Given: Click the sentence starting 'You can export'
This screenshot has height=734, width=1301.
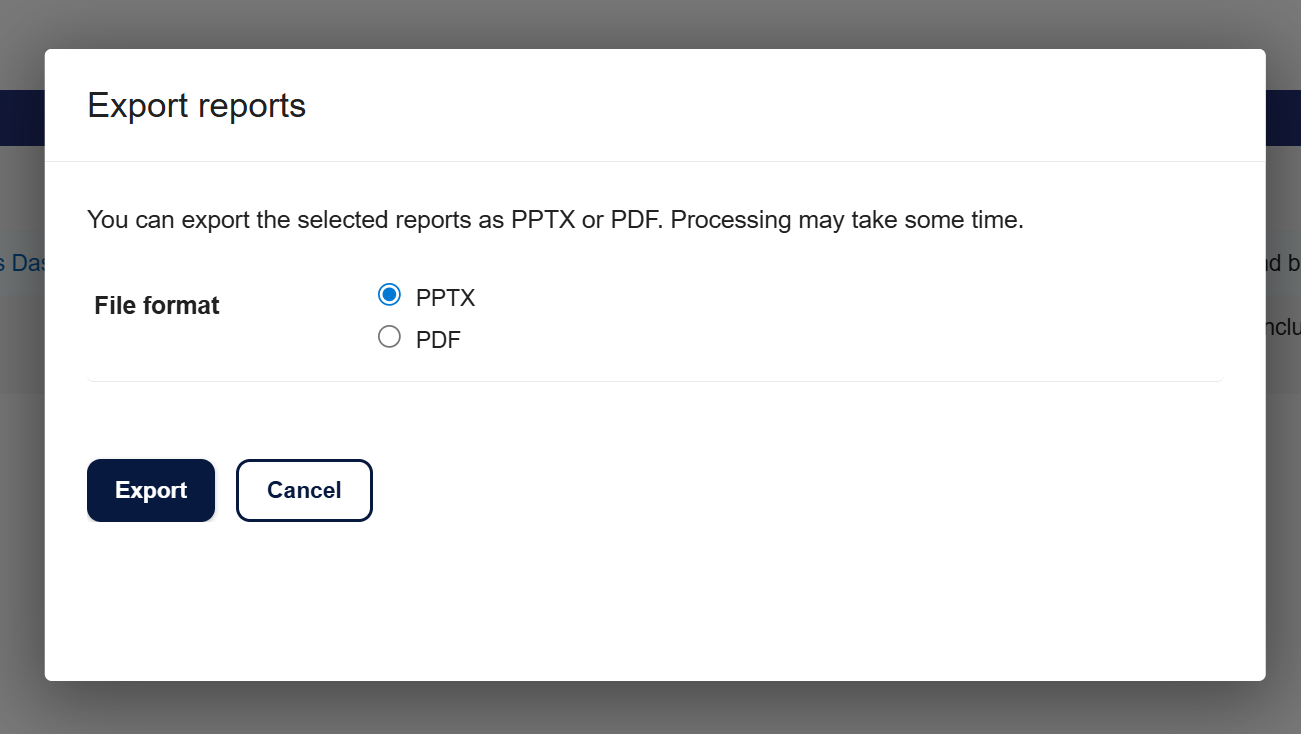Looking at the screenshot, I should (x=375, y=220).
